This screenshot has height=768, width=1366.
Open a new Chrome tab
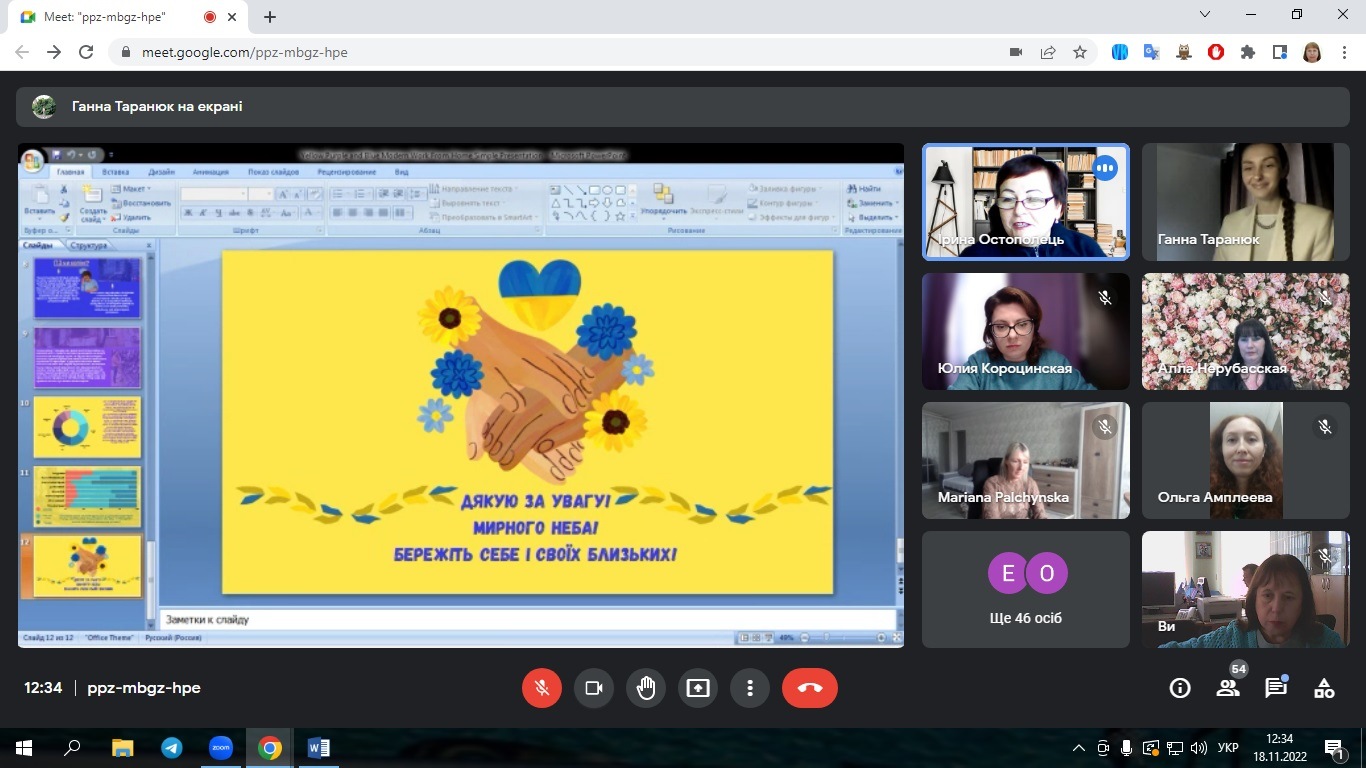click(x=270, y=17)
